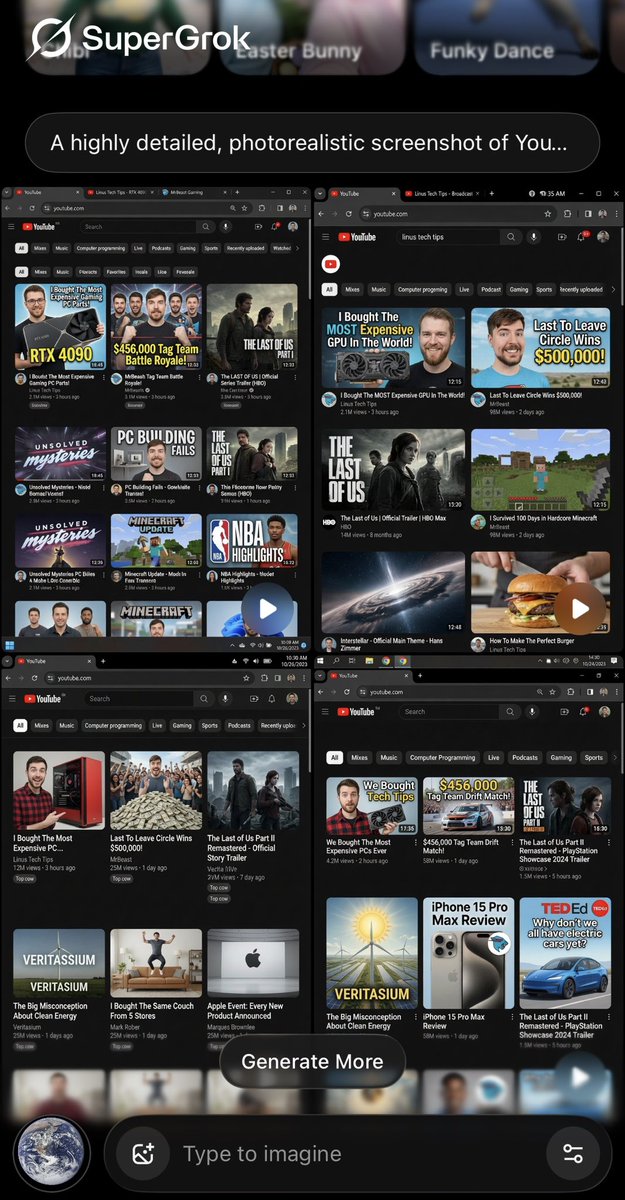Click 'MrBeast Gaming' browser tab in top-left image

pyautogui.click(x=187, y=191)
